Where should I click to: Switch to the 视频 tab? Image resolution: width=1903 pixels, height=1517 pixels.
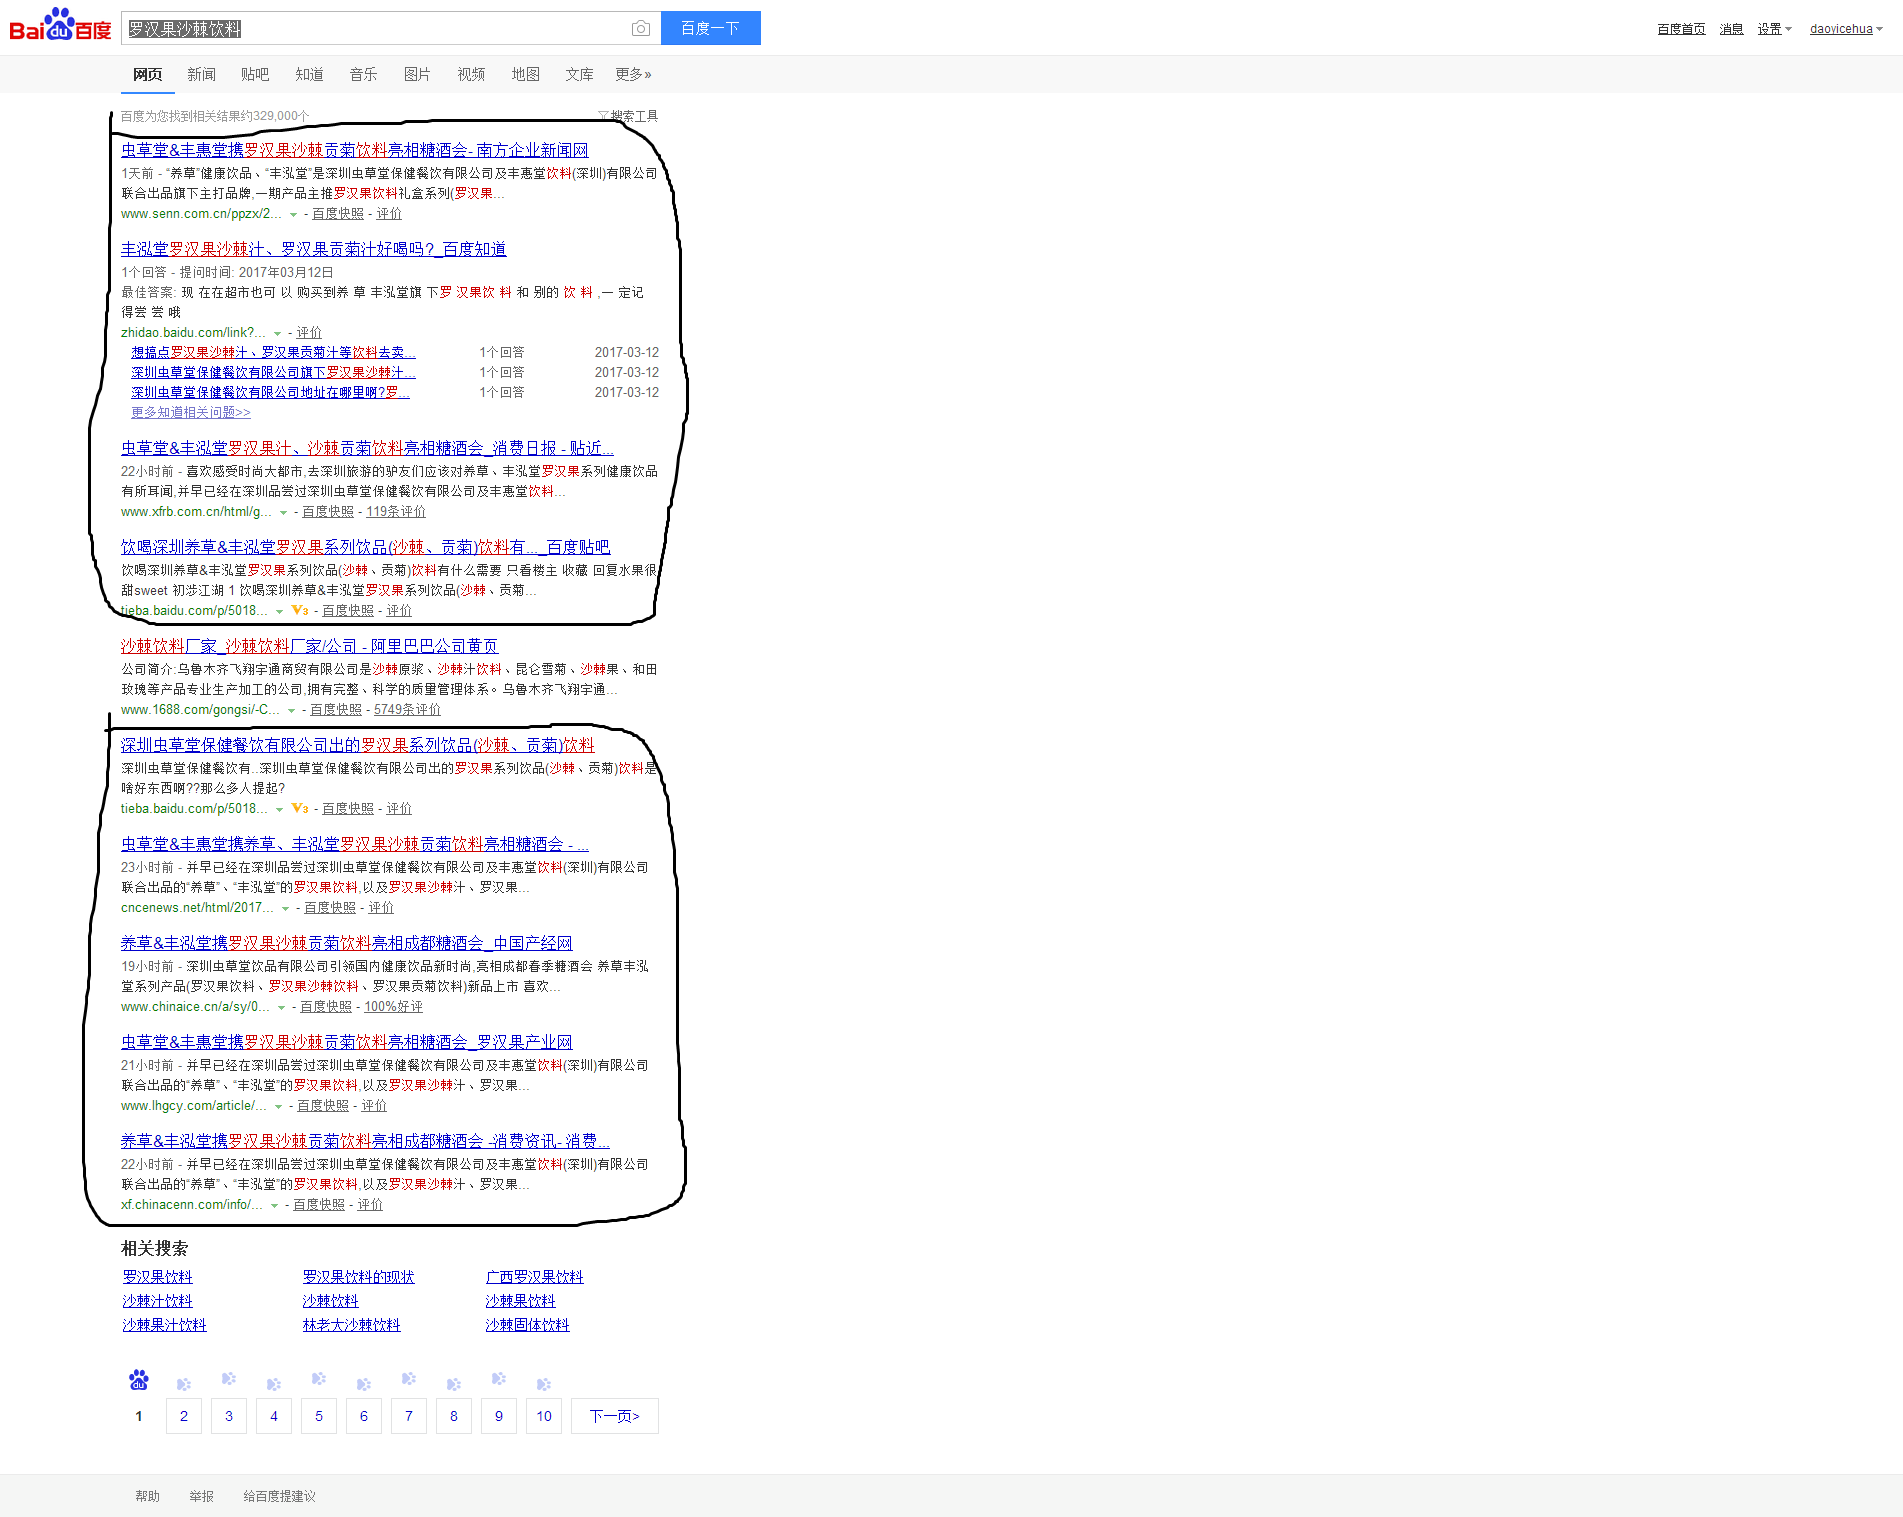coord(471,74)
